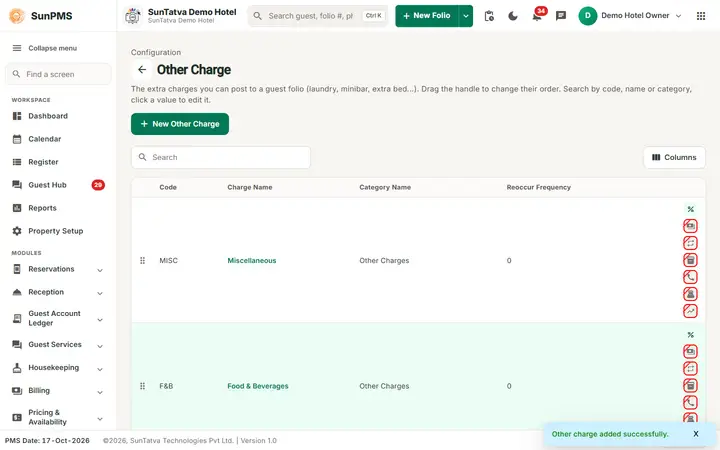
Task: Click the percent icon in MISC row
Action: pyautogui.click(x=690, y=209)
